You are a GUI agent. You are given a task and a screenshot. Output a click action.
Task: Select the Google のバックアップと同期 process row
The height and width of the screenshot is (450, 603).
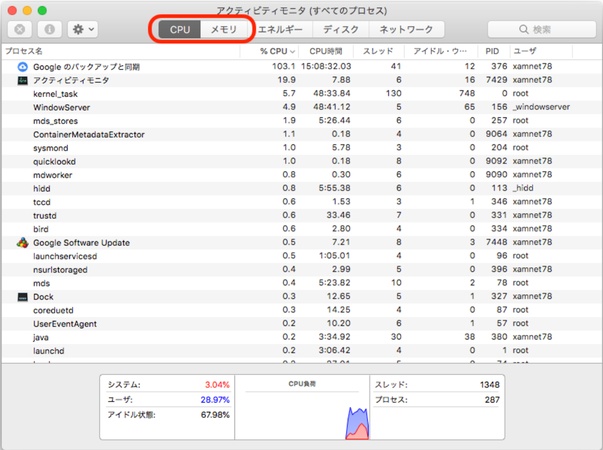pyautogui.click(x=302, y=67)
